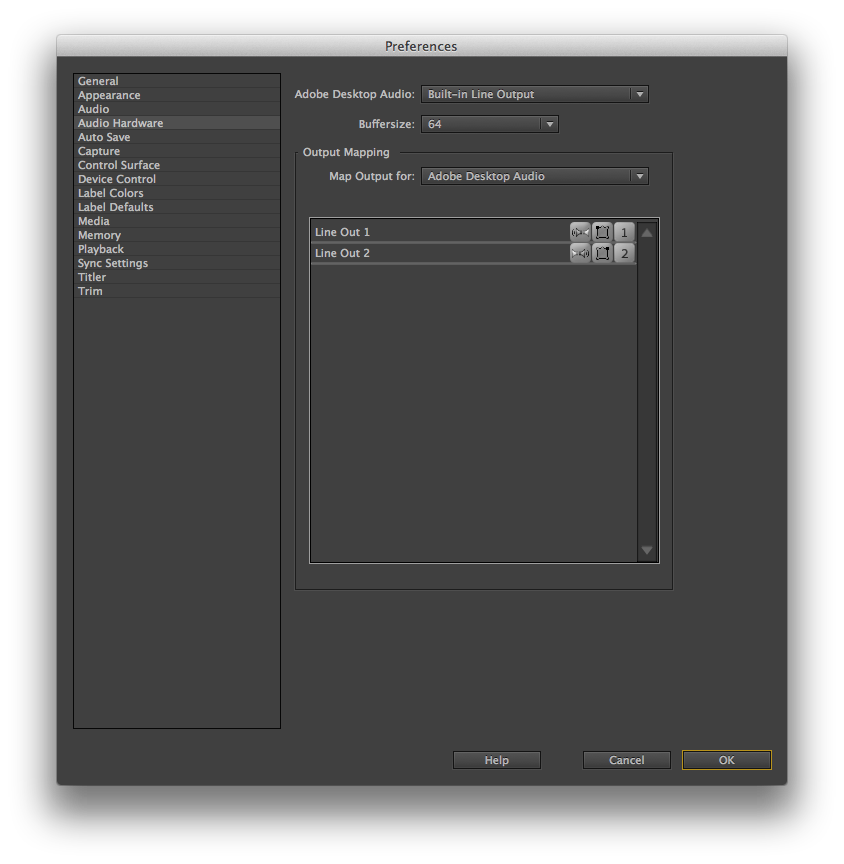Select the Audio Hardware category
The width and height of the screenshot is (844, 864).
(x=177, y=123)
